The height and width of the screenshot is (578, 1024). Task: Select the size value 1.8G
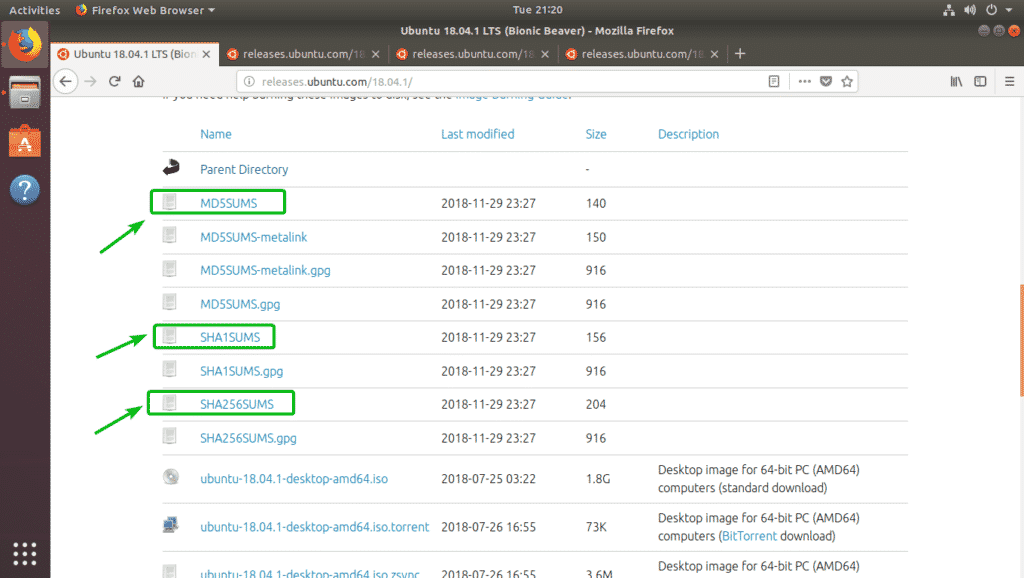598,479
